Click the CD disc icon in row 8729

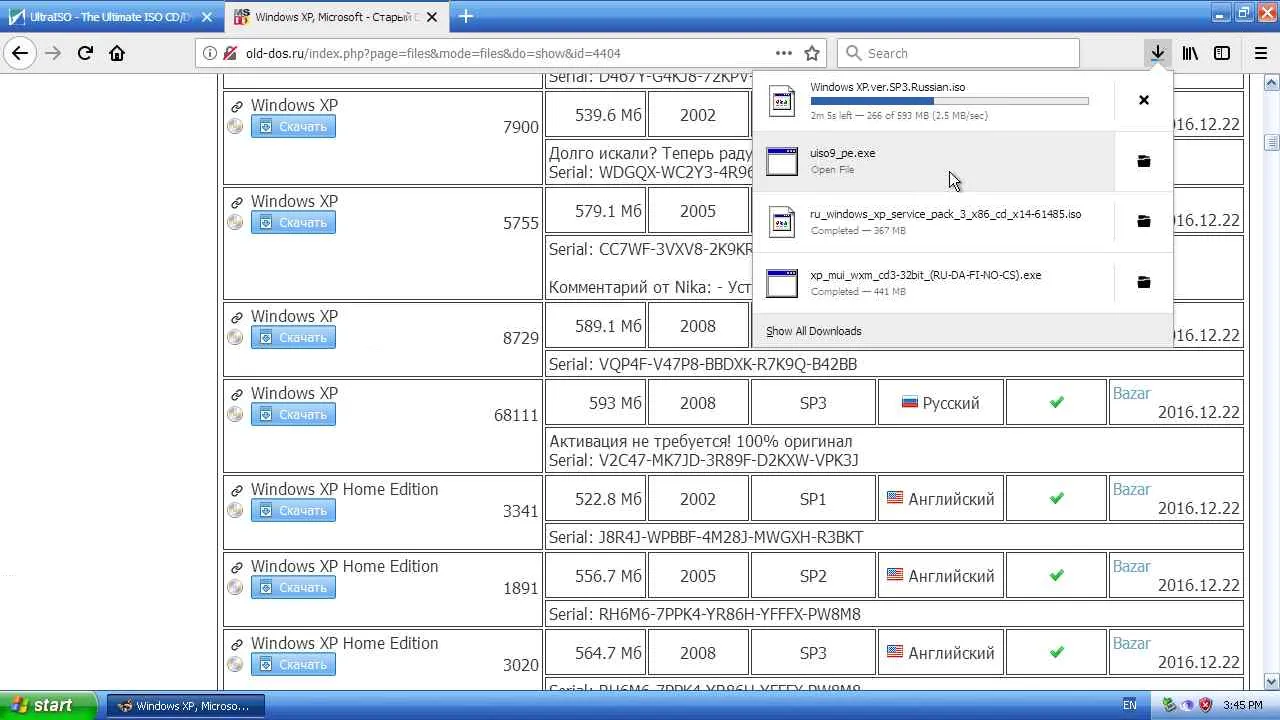pyautogui.click(x=235, y=337)
